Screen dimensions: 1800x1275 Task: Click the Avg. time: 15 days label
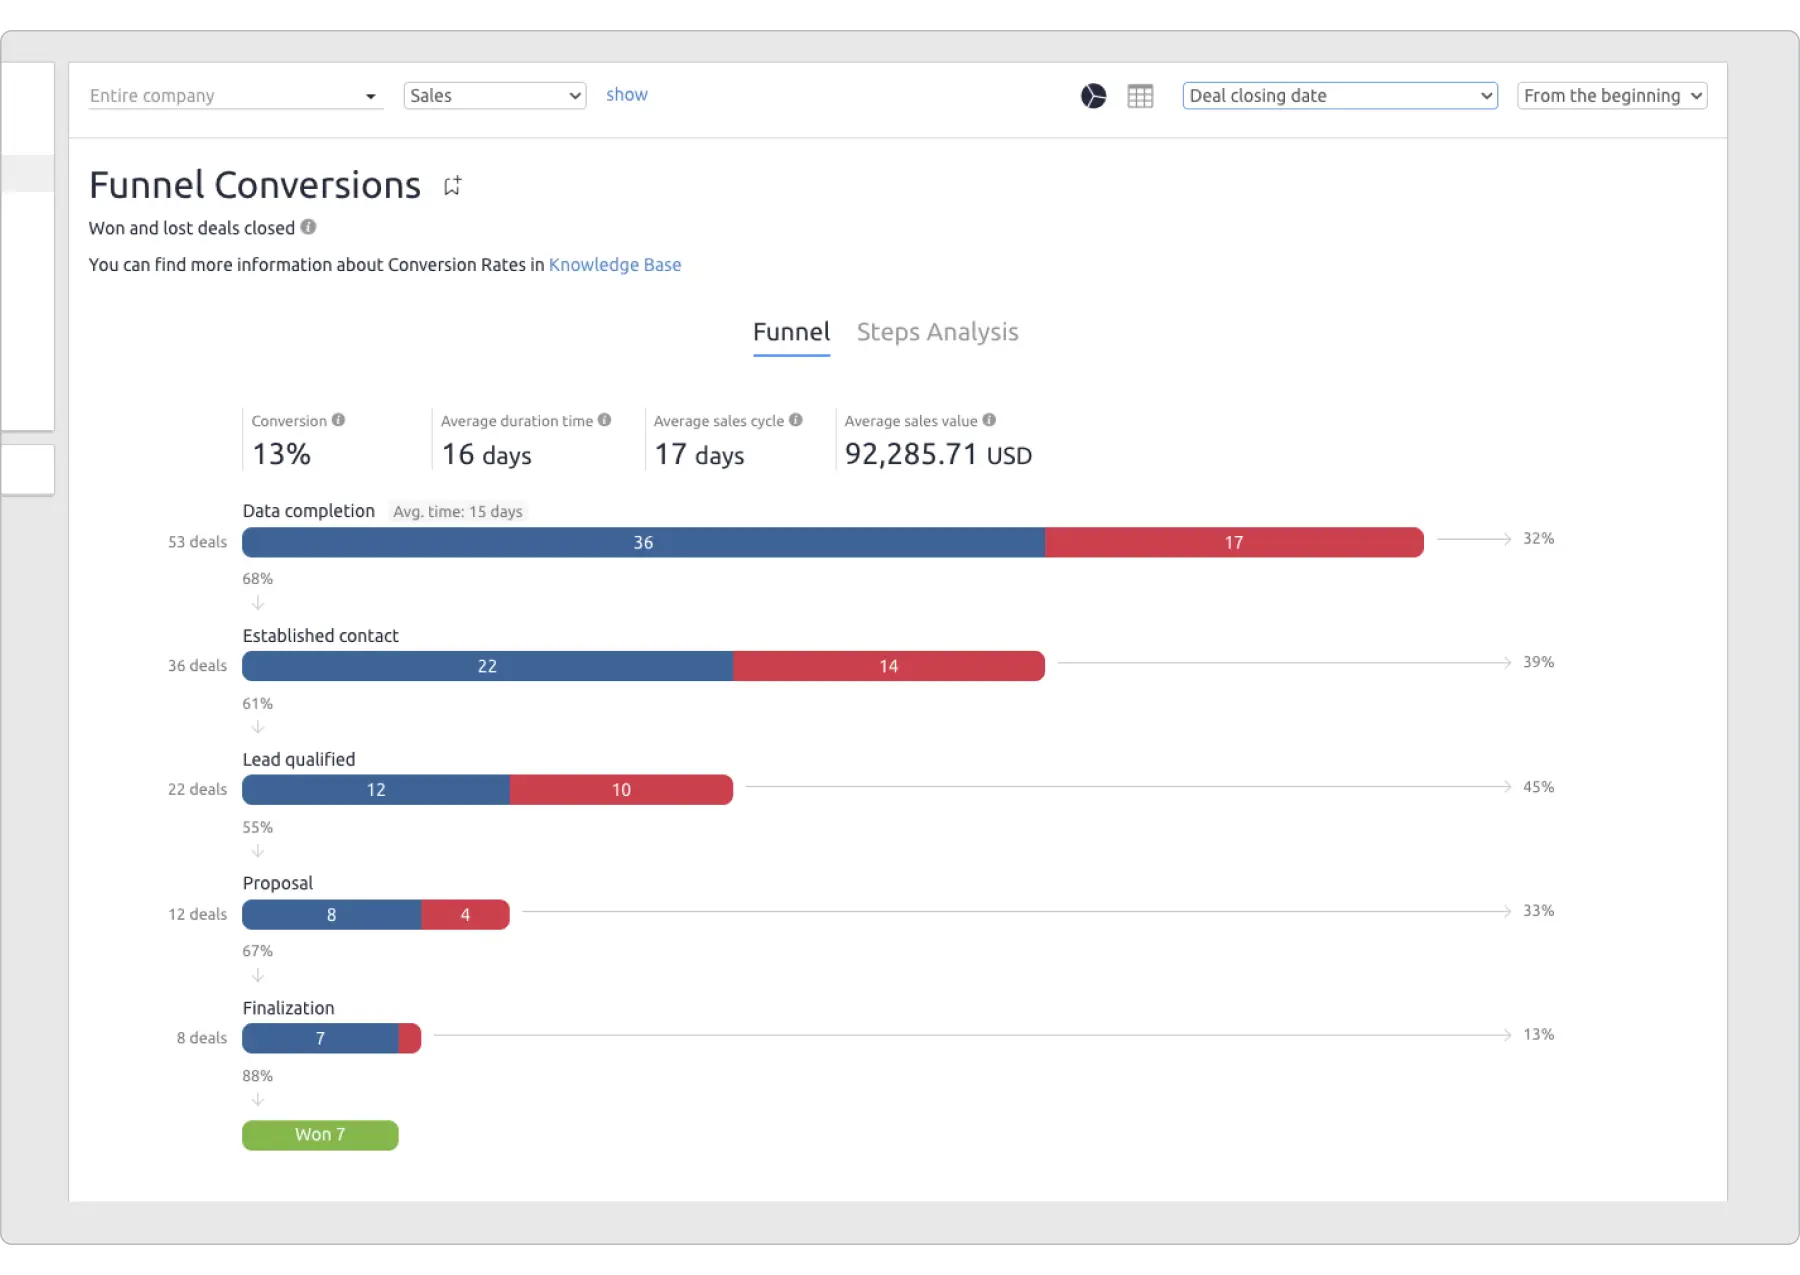pyautogui.click(x=458, y=511)
